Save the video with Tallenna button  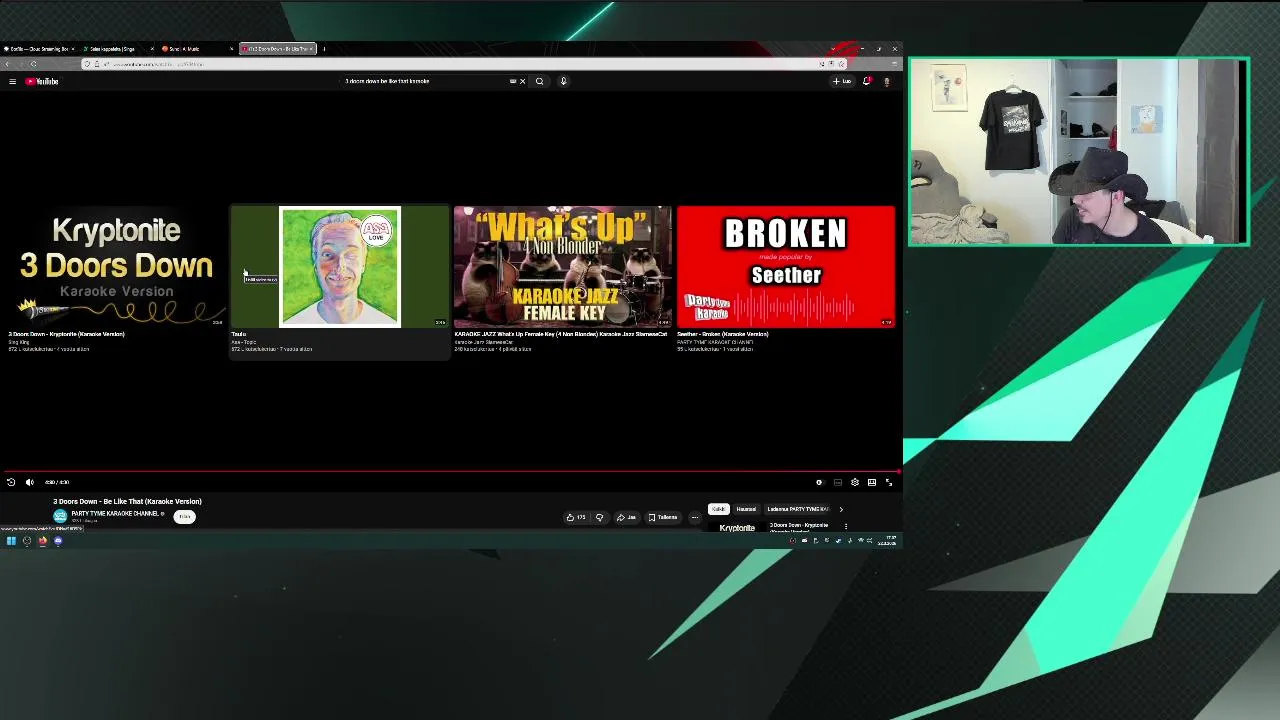click(x=663, y=517)
